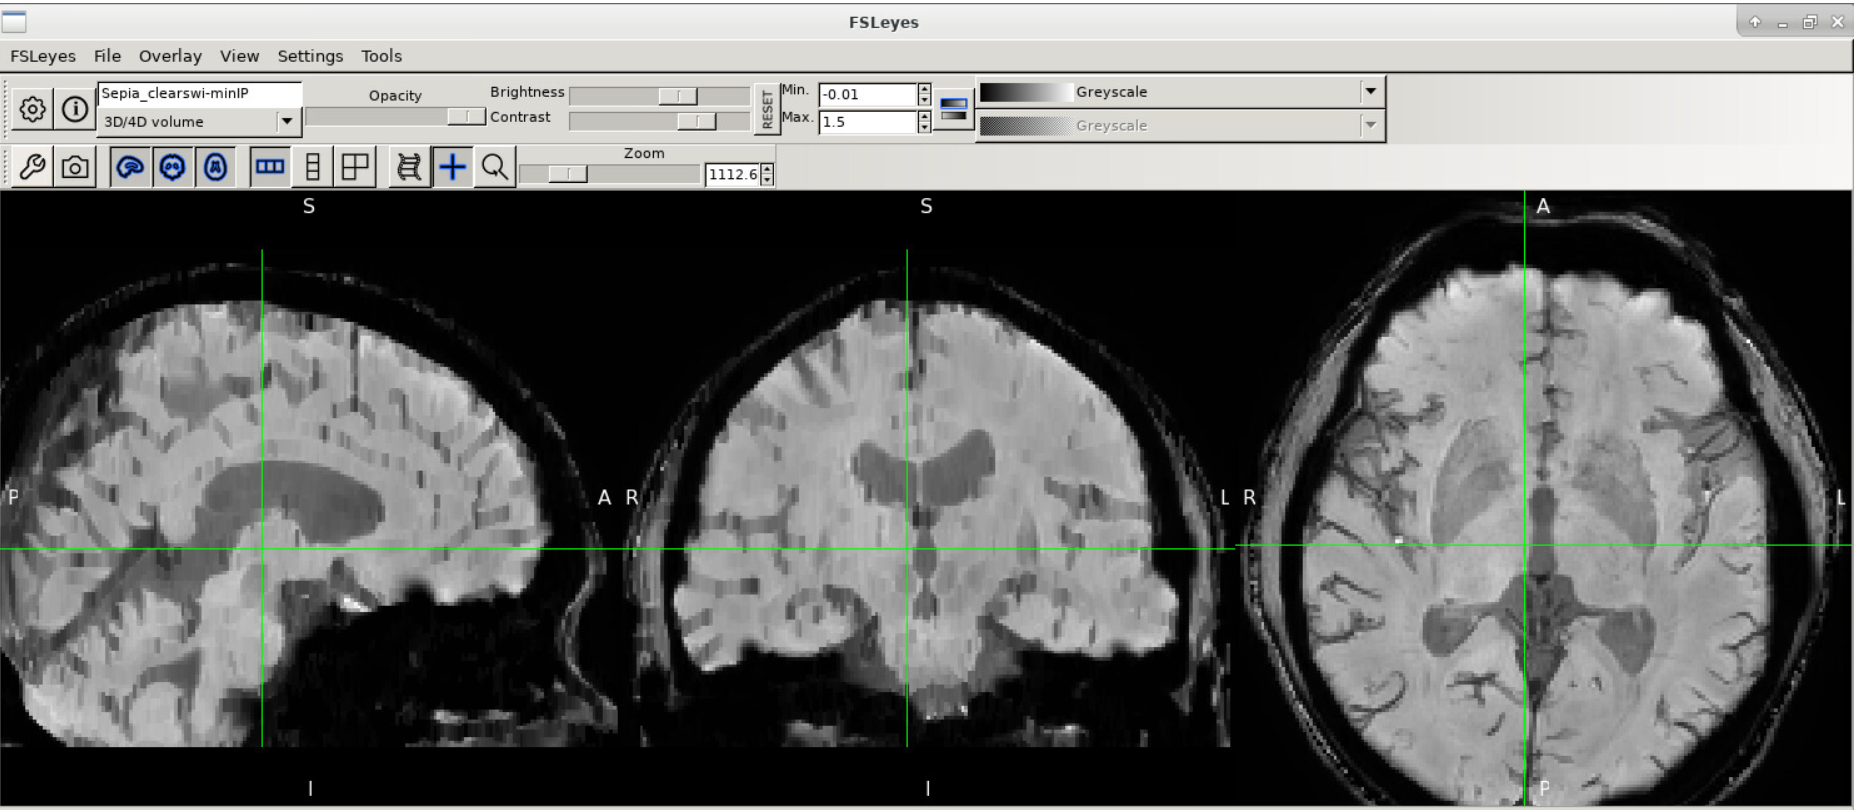Select horizontal layout icon
Image resolution: width=1854 pixels, height=810 pixels.
pyautogui.click(x=270, y=167)
